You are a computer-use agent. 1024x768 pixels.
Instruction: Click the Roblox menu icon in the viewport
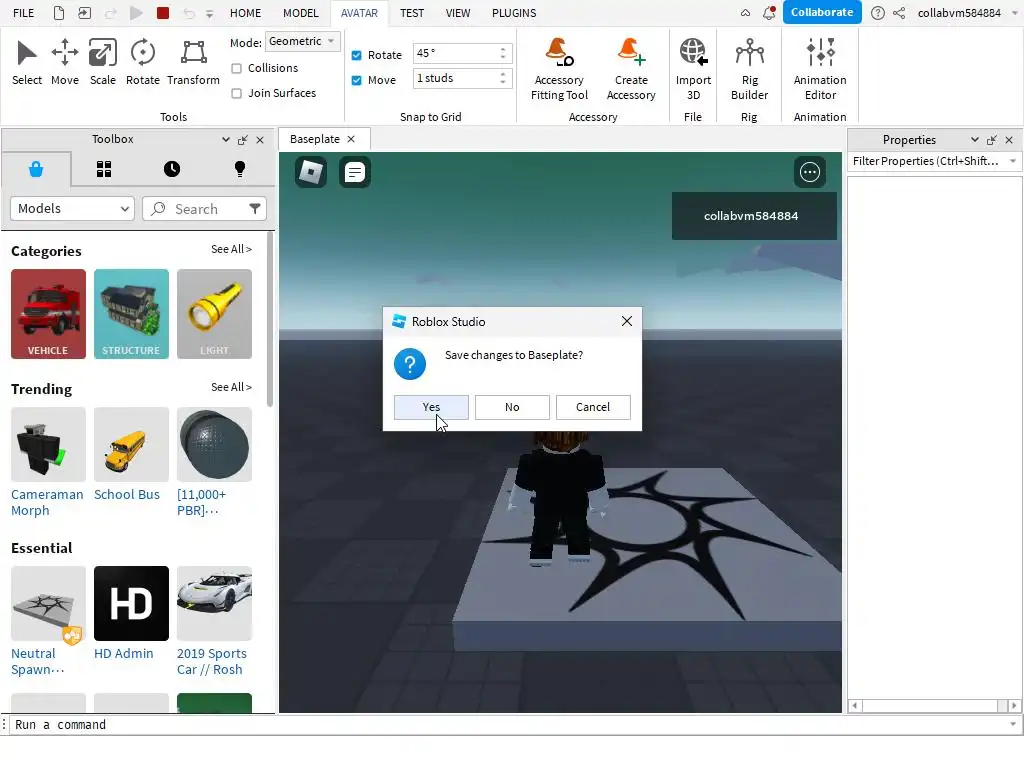[311, 172]
